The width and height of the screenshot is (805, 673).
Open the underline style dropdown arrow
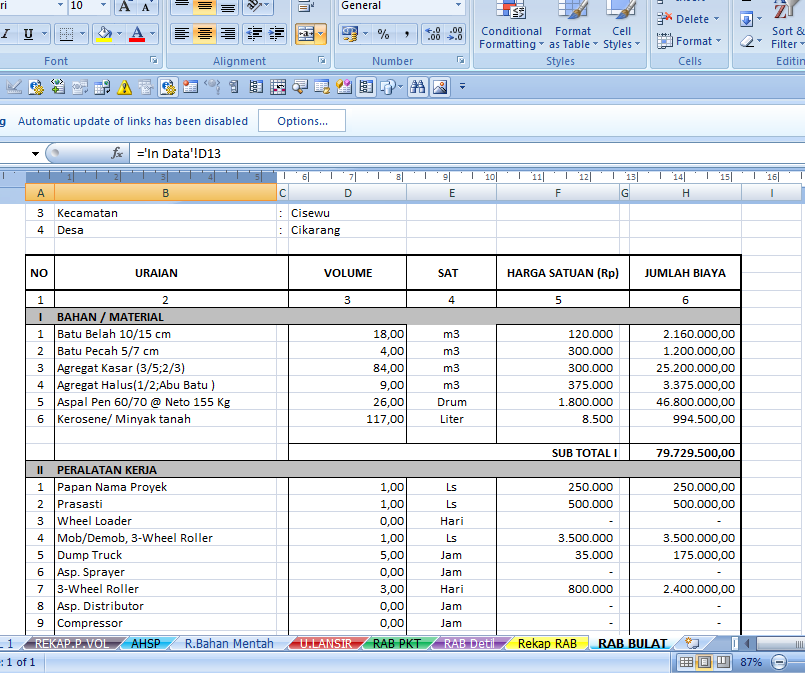44,34
